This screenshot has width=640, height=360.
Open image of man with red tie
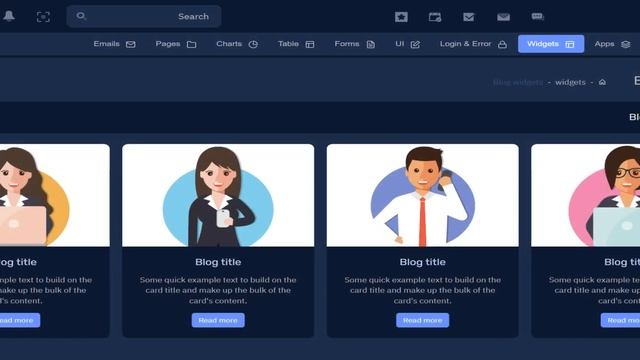[x=422, y=196]
